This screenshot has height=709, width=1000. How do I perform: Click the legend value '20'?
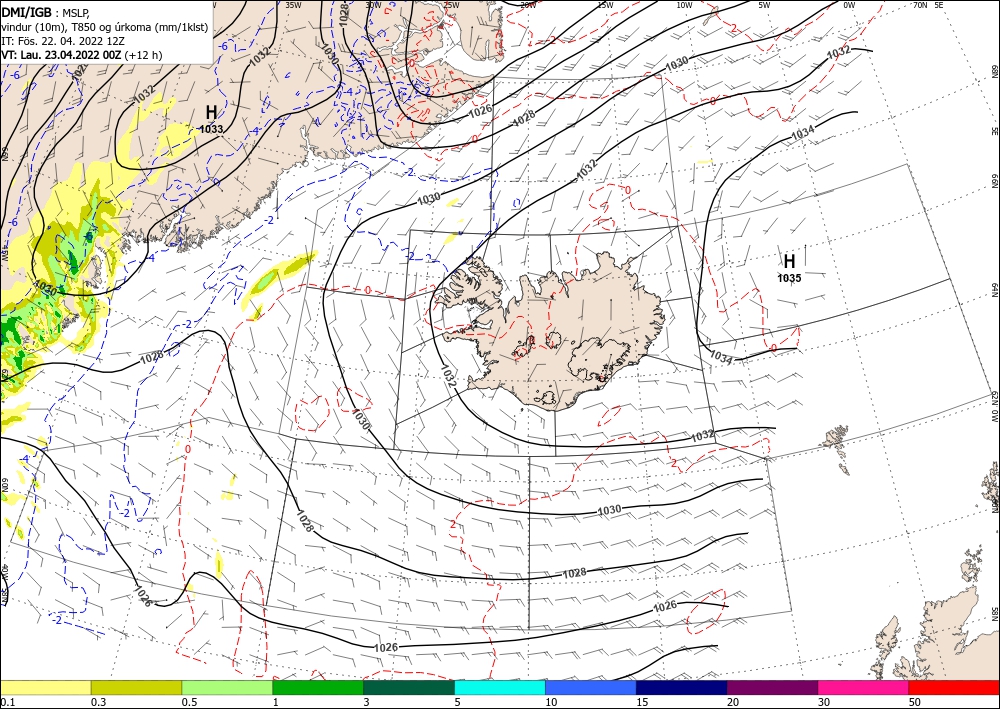pyautogui.click(x=733, y=702)
